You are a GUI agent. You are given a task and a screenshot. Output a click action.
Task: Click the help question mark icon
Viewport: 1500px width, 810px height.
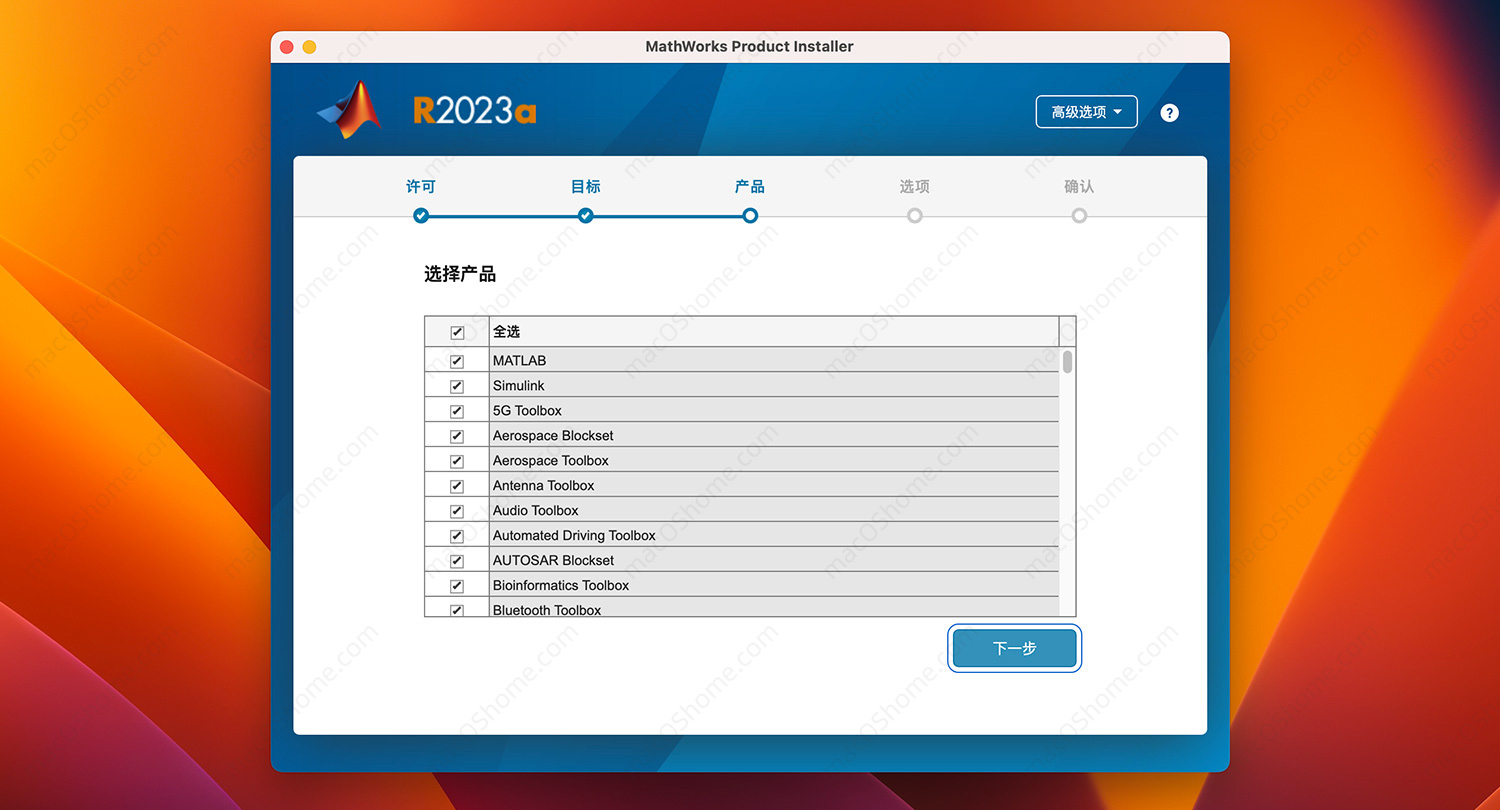point(1169,113)
